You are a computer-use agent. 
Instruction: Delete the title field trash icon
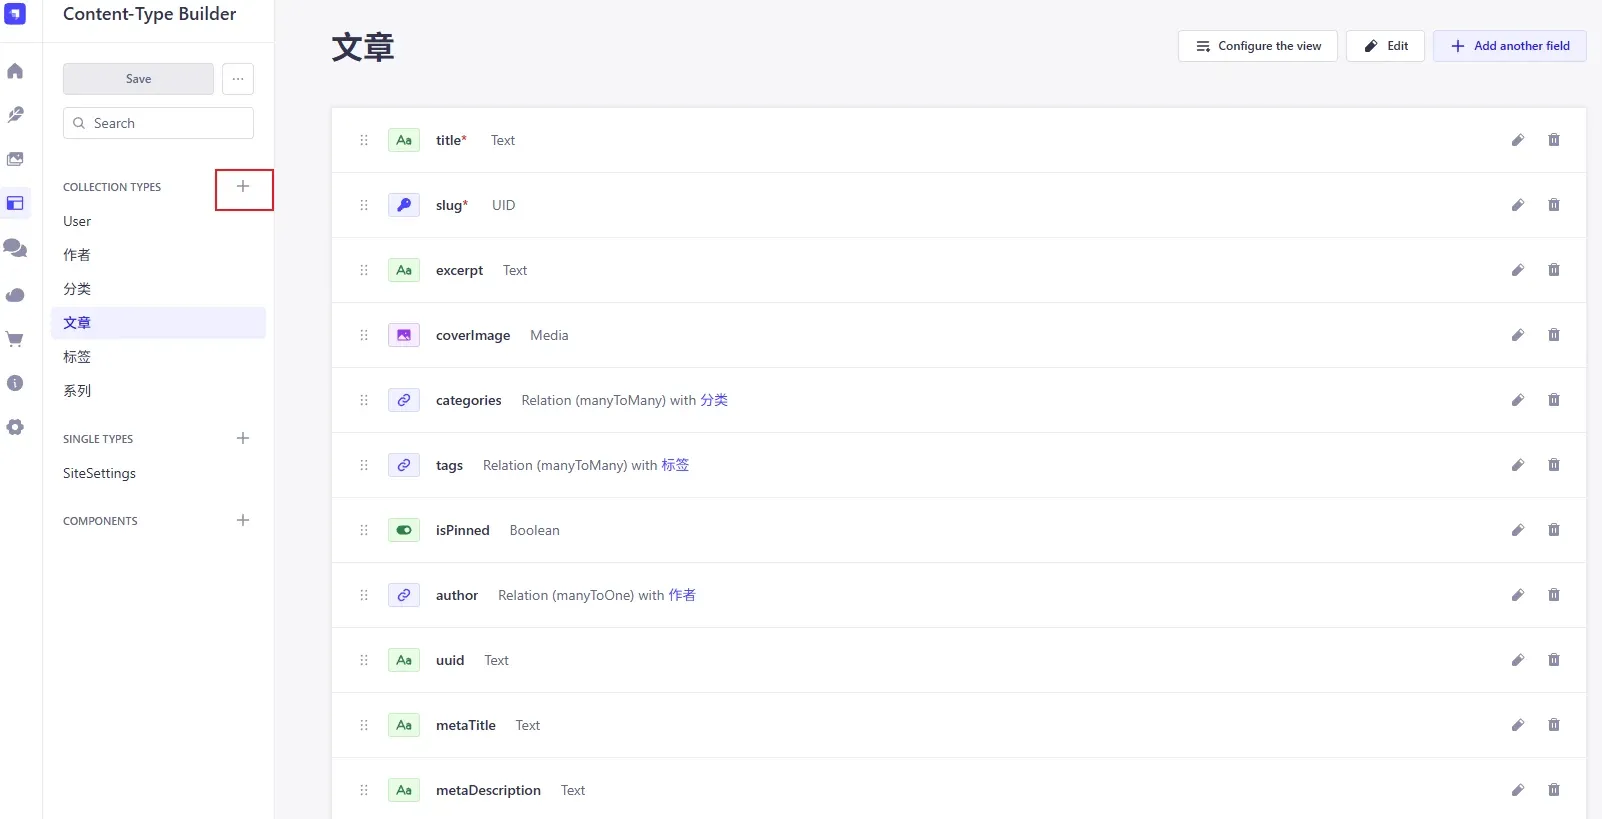(1554, 140)
